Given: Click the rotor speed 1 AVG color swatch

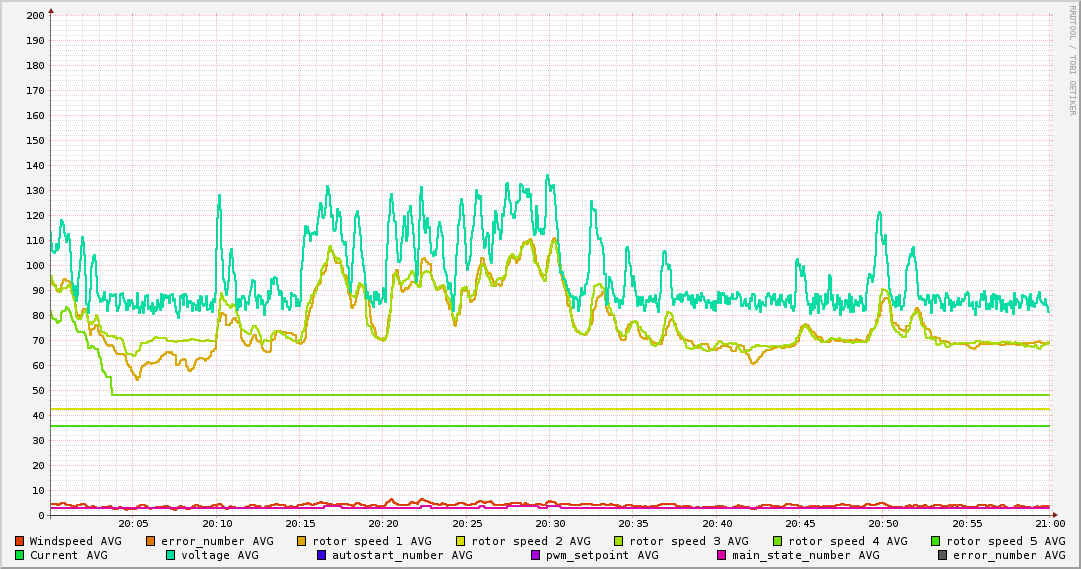Looking at the screenshot, I should pyautogui.click(x=302, y=541).
